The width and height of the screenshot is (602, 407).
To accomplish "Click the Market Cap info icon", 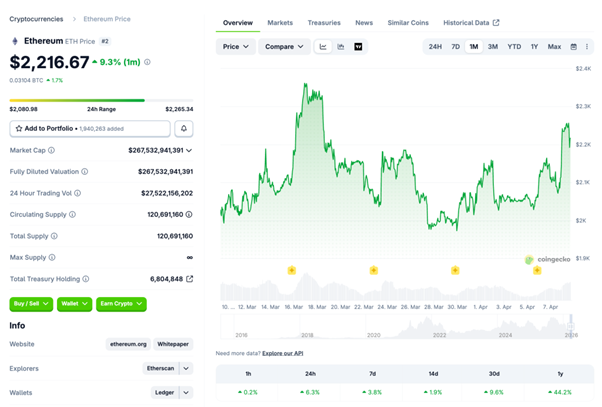I will 50,150.
